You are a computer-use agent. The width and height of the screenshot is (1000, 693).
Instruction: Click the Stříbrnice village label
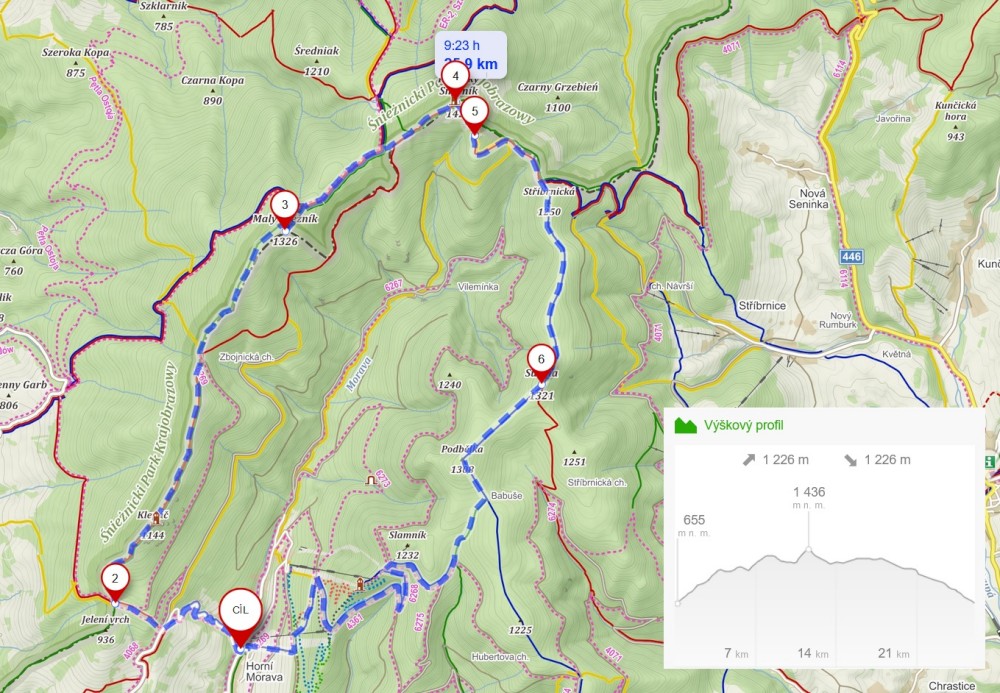(x=762, y=306)
